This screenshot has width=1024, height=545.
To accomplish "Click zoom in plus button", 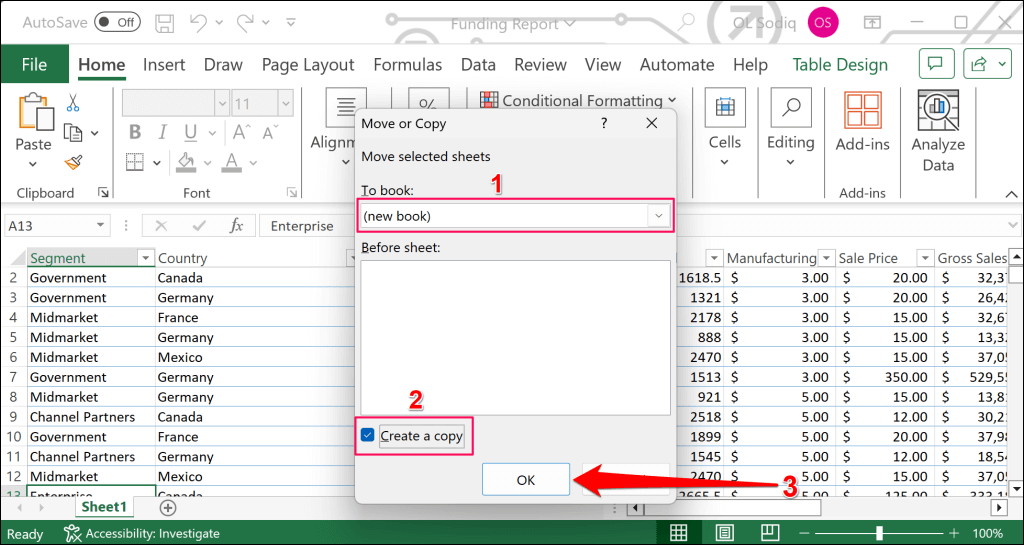I will 955,533.
